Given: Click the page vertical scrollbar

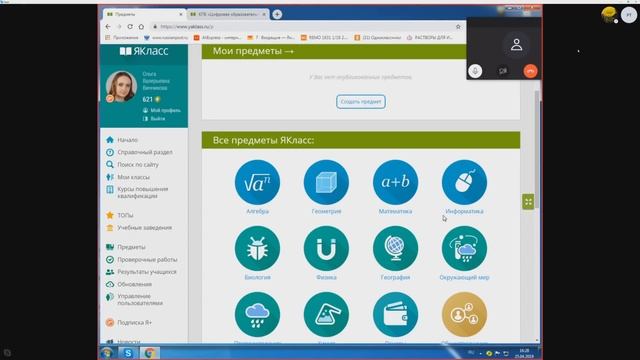Looking at the screenshot, I should click(x=537, y=149).
